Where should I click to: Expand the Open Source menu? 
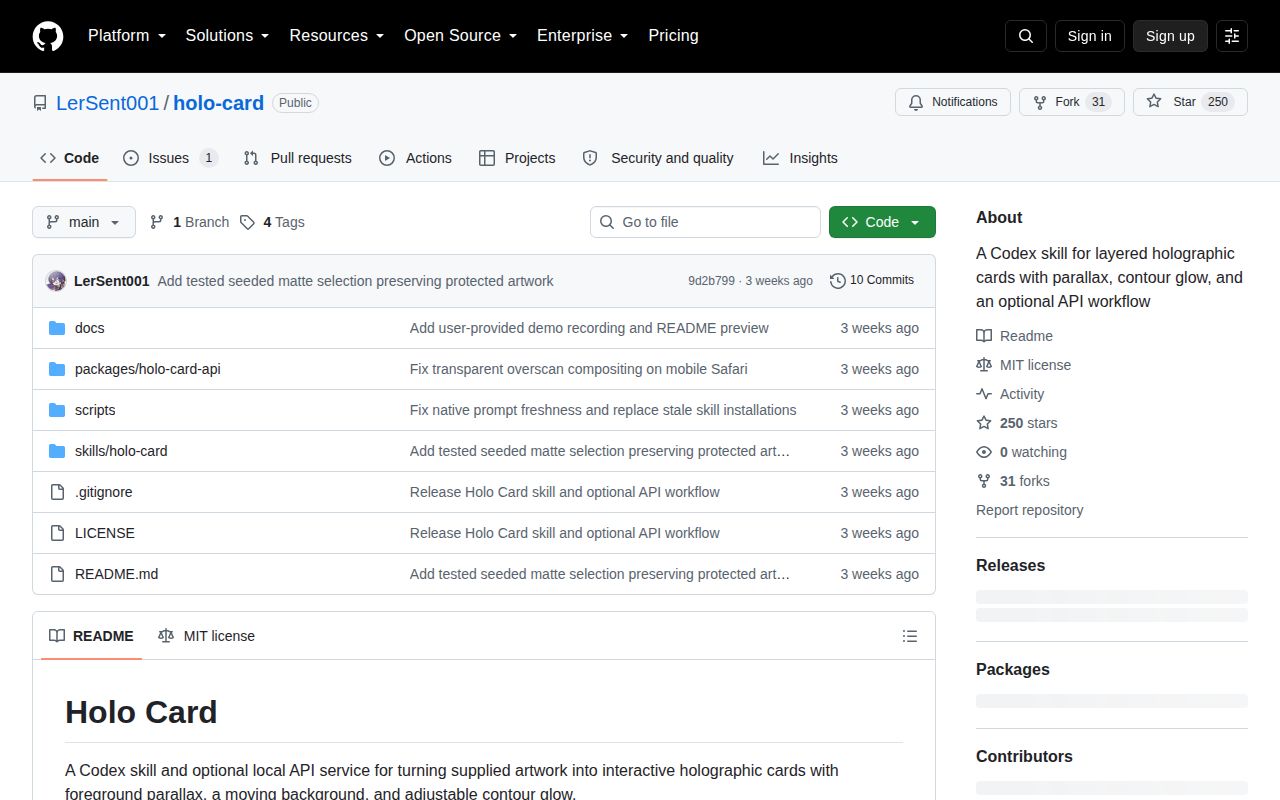(460, 35)
